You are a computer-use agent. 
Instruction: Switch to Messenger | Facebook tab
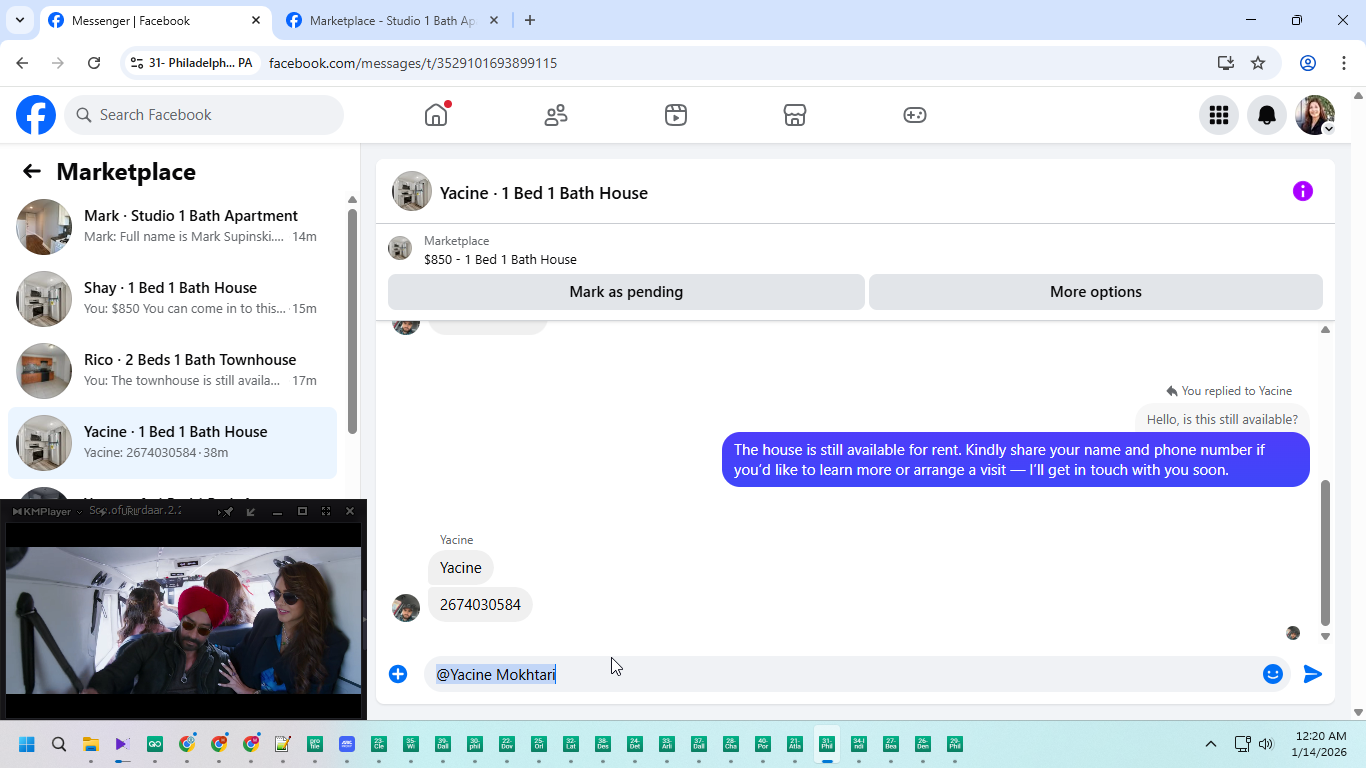click(x=155, y=20)
